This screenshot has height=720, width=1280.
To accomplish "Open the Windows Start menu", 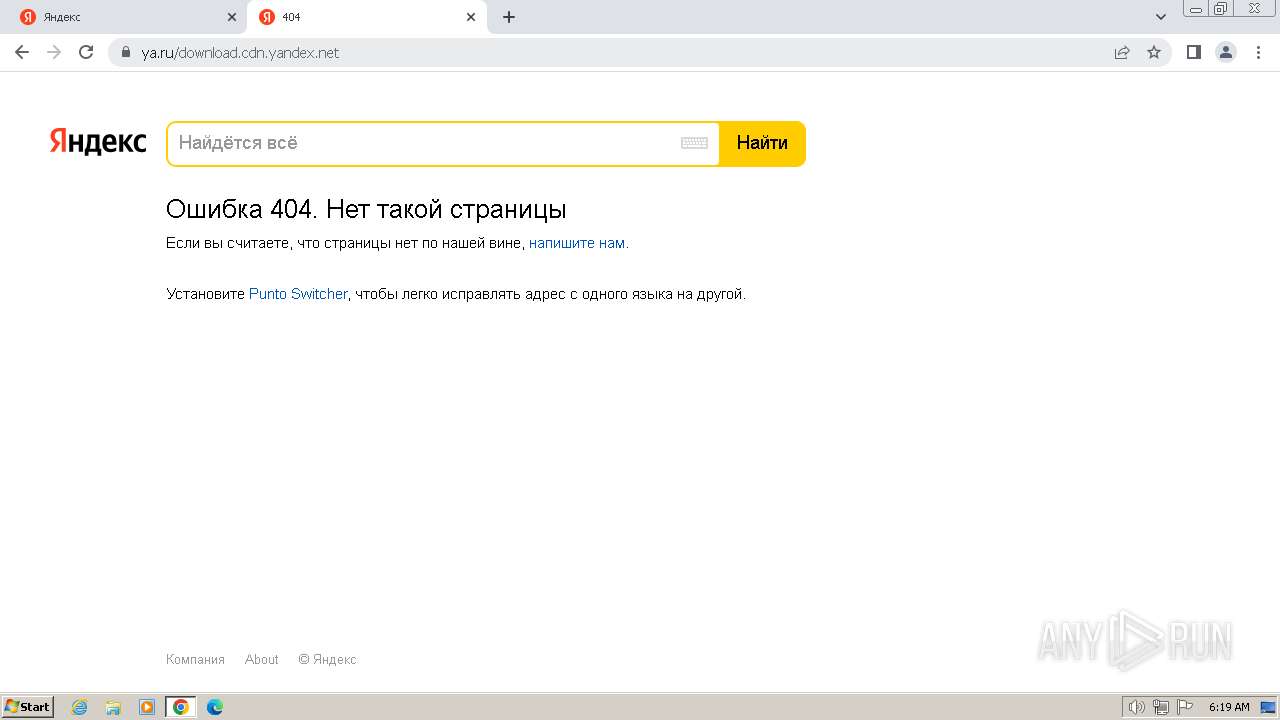I will [x=27, y=707].
